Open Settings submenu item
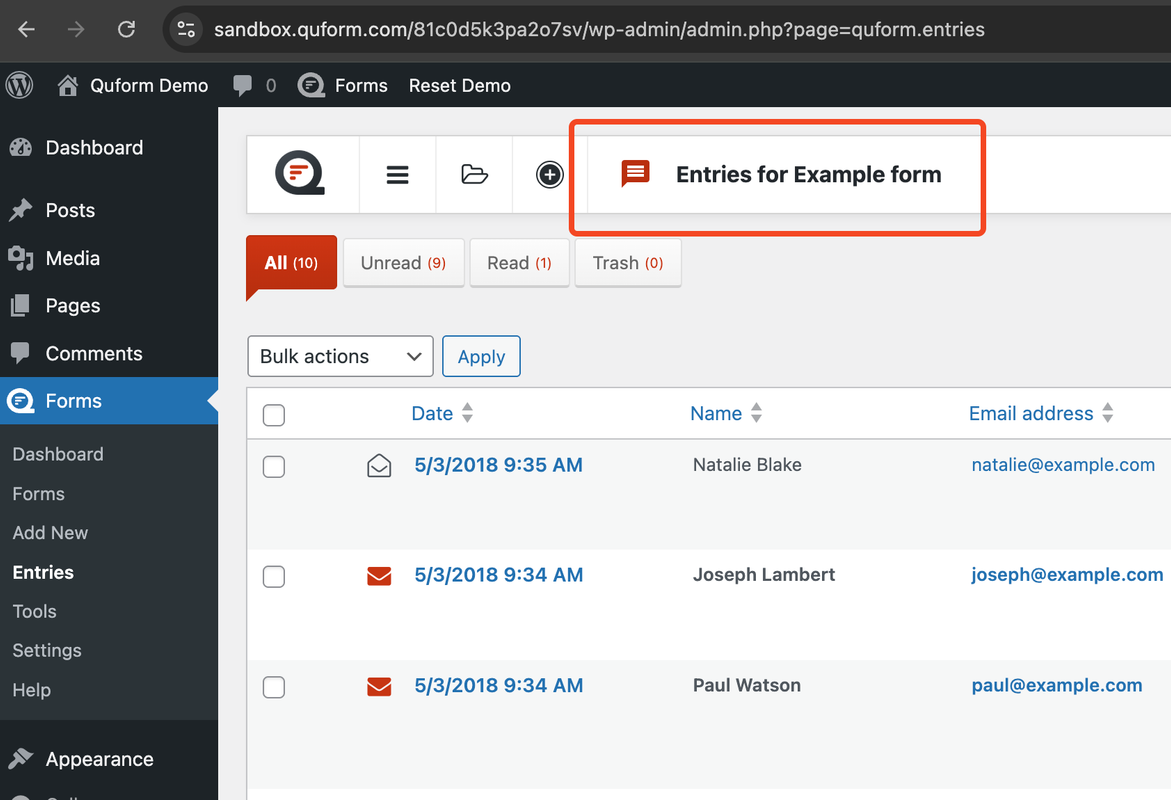Viewport: 1171px width, 800px height. coord(47,651)
